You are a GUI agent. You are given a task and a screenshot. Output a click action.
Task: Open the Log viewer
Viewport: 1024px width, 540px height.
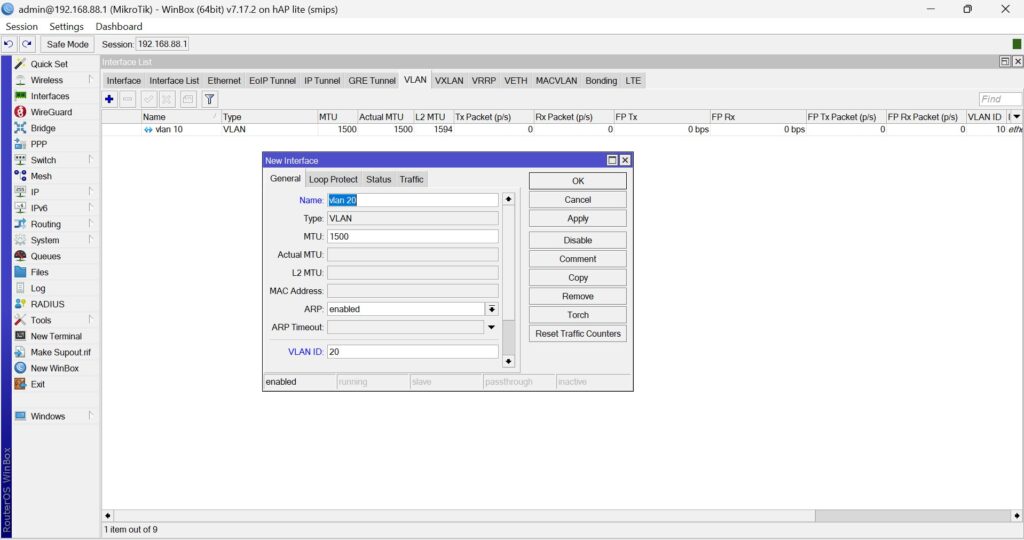38,288
